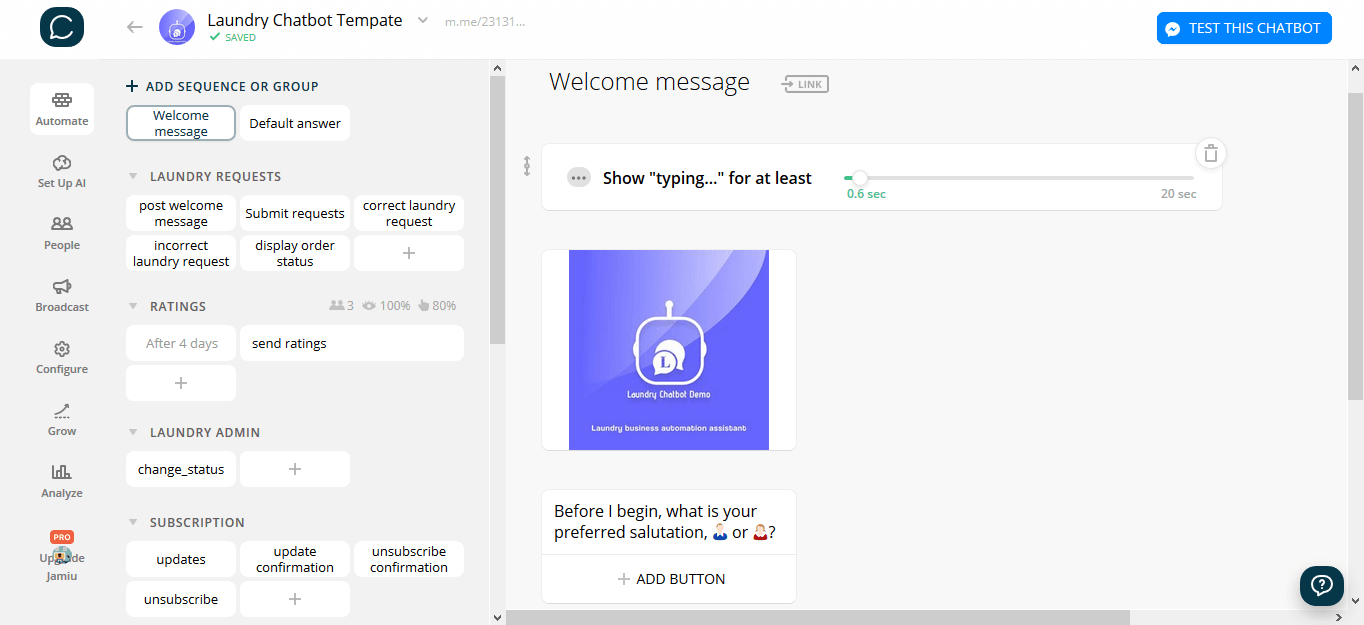
Task: Open the correct laundry request block
Action: [x=409, y=213]
